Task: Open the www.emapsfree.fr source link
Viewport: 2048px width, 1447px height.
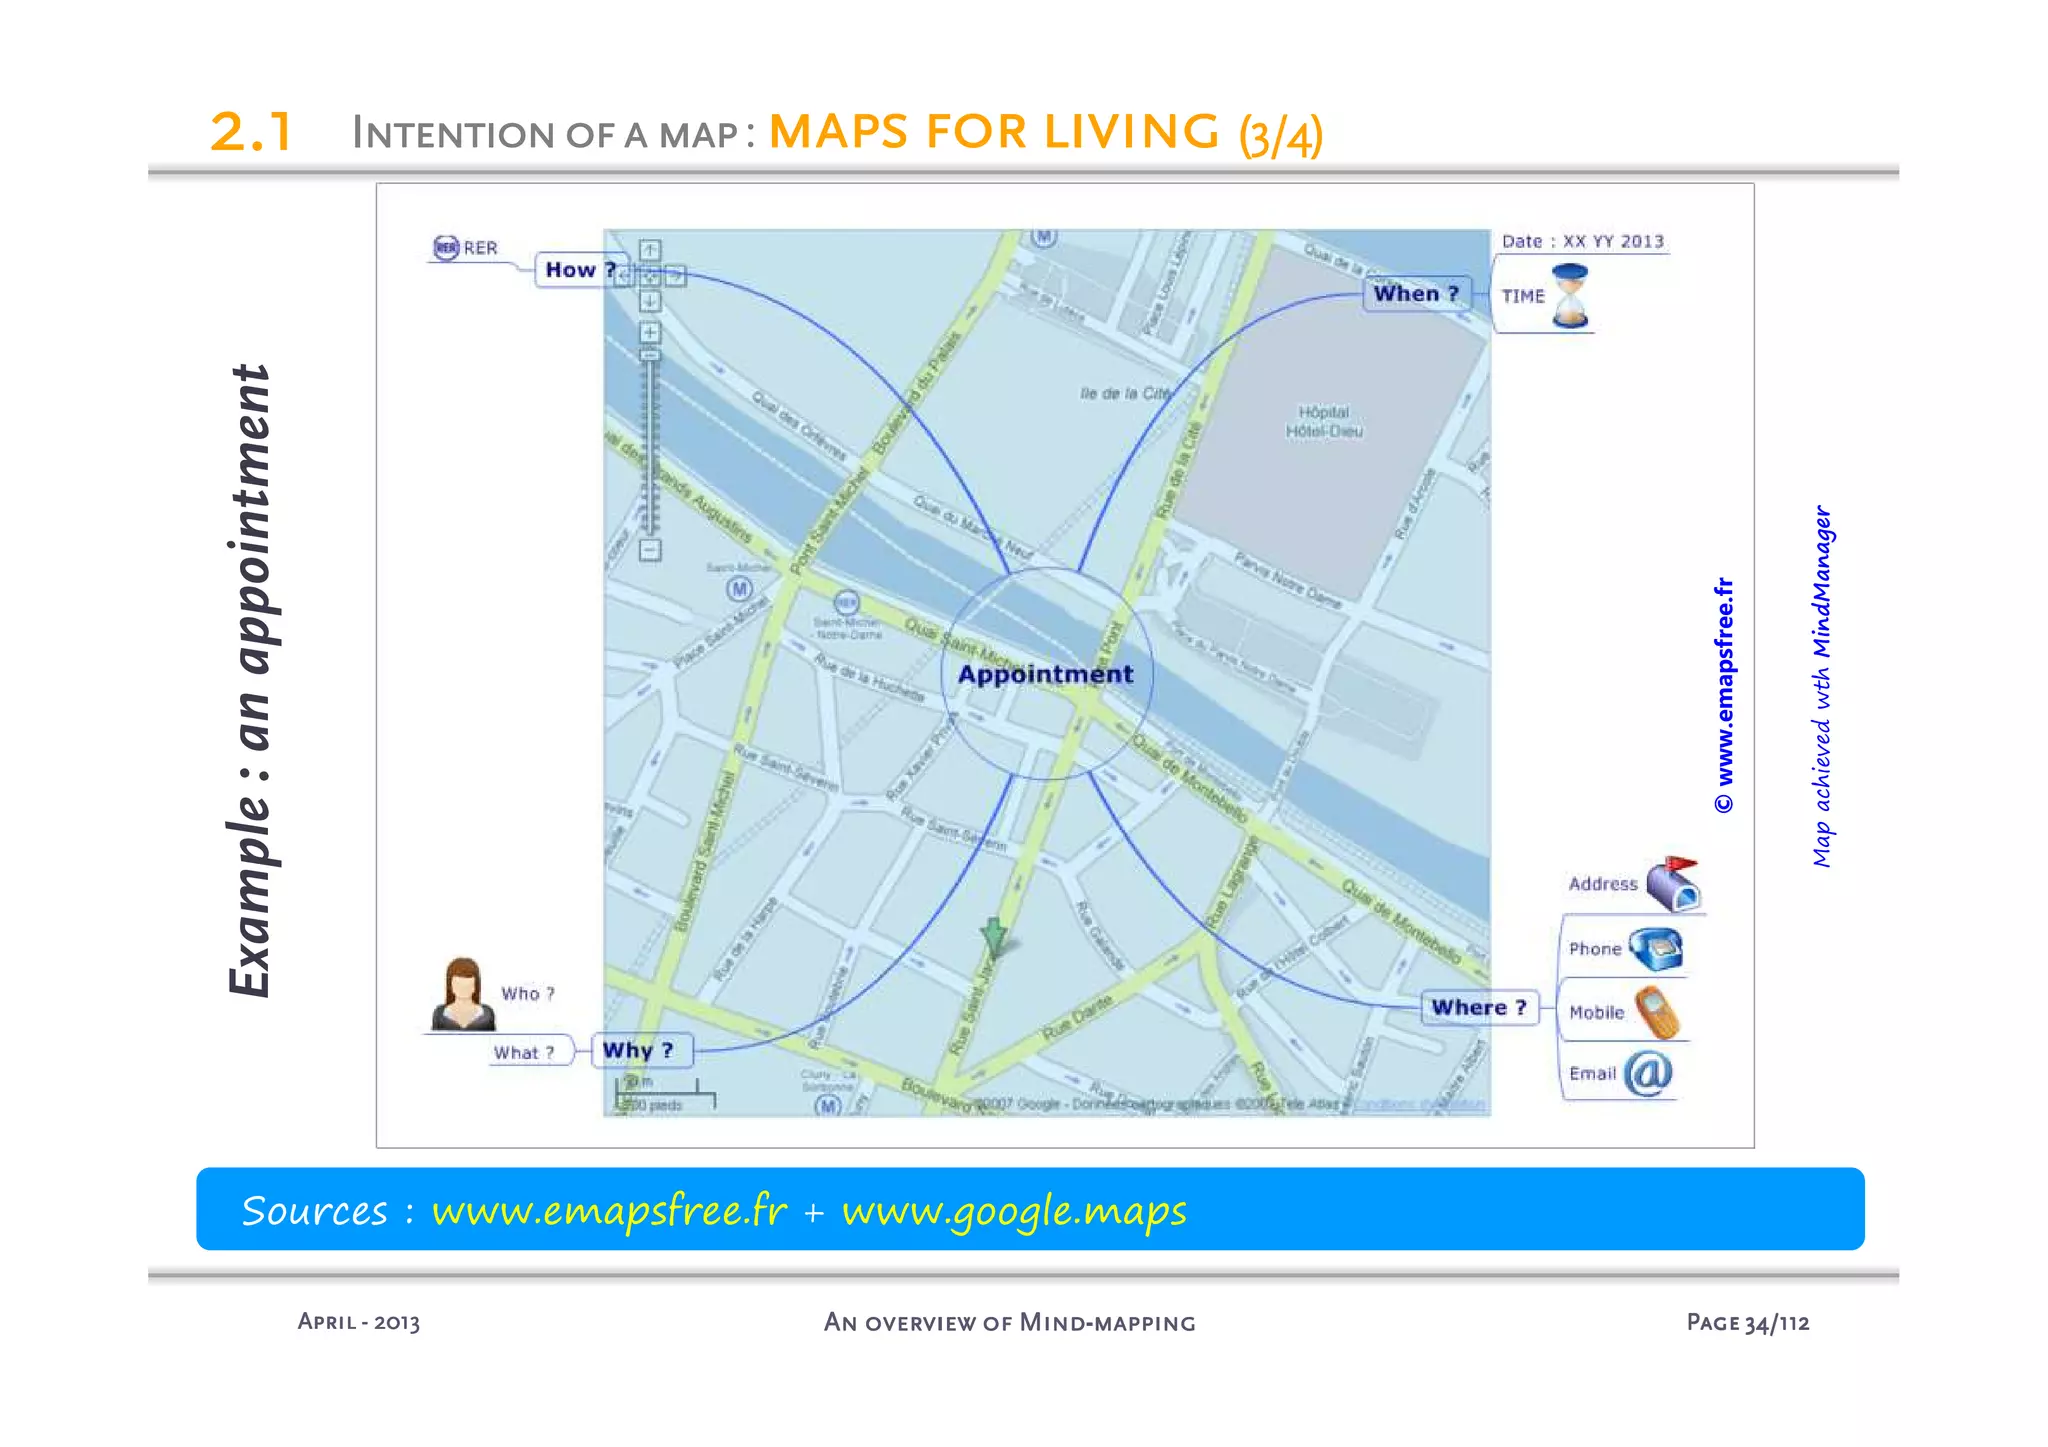Action: point(609,1211)
